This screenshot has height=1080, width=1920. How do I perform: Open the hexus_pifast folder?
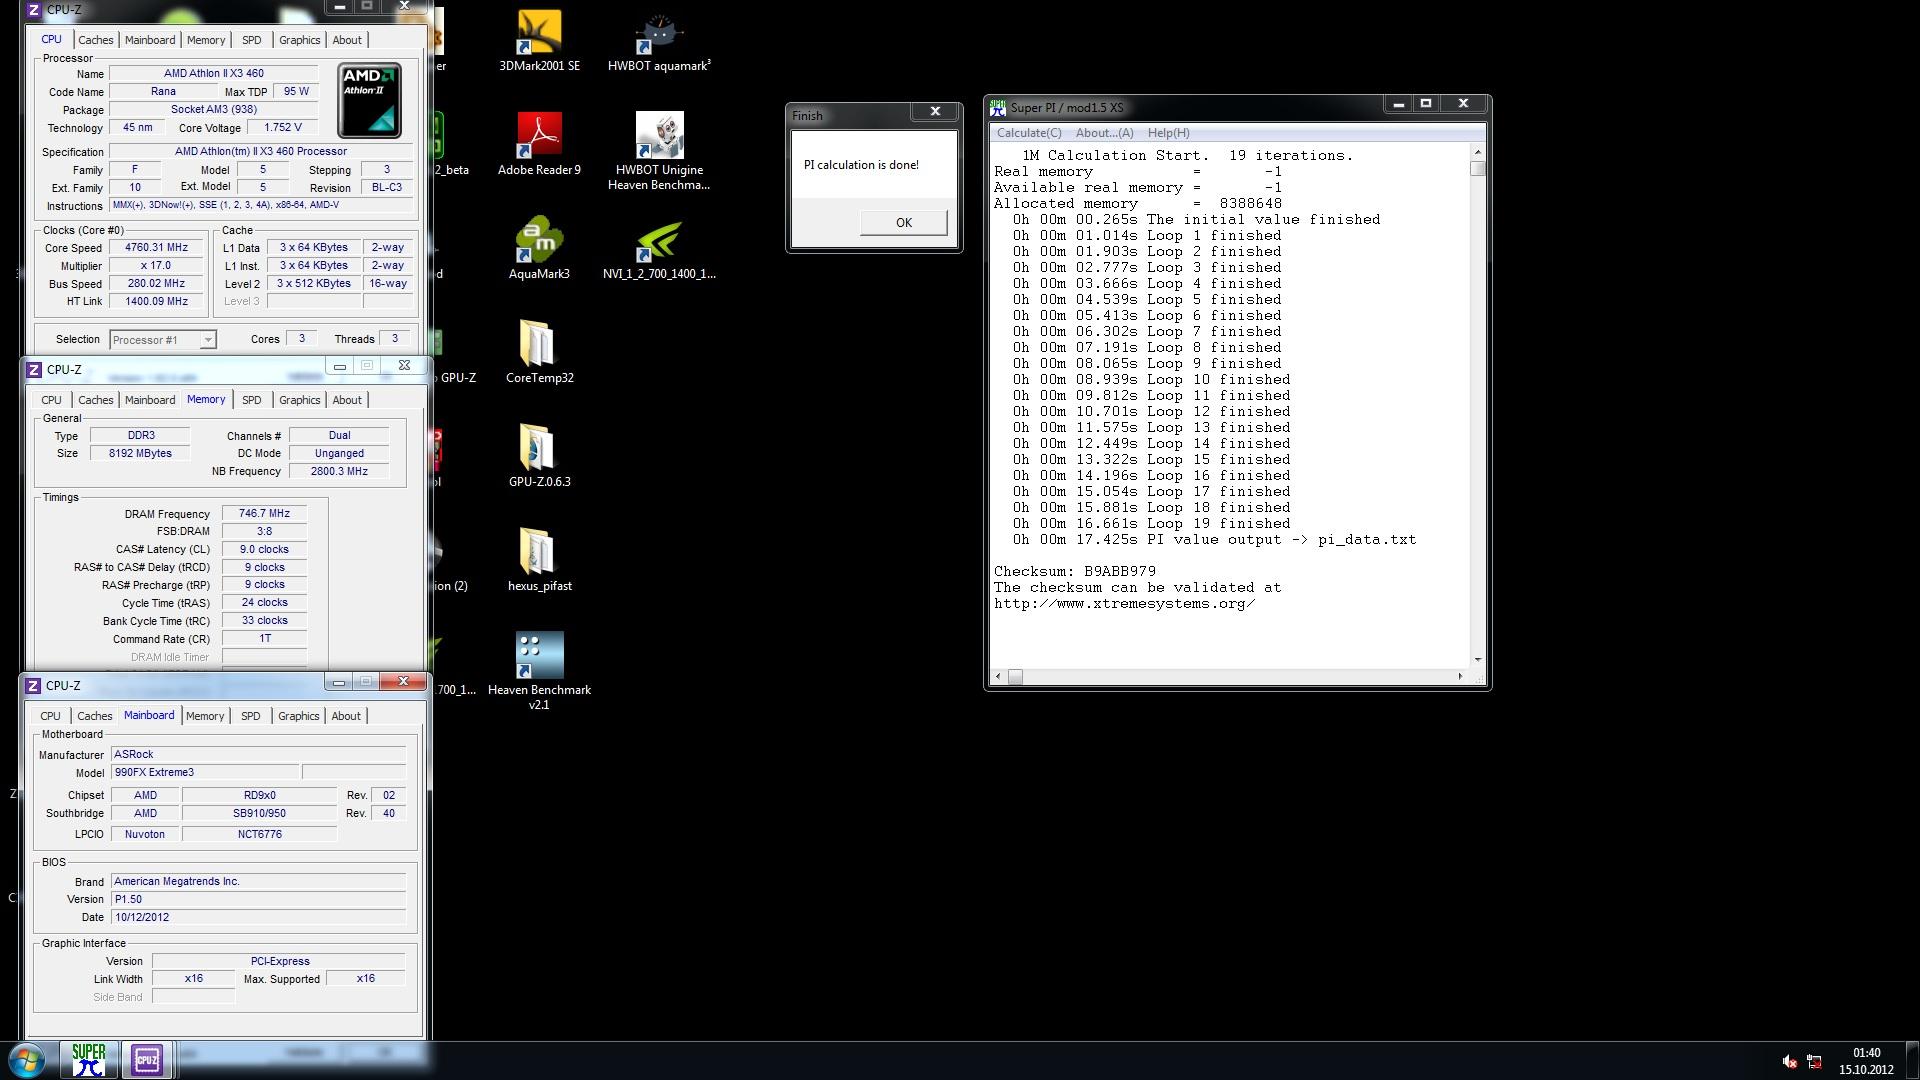click(x=539, y=559)
